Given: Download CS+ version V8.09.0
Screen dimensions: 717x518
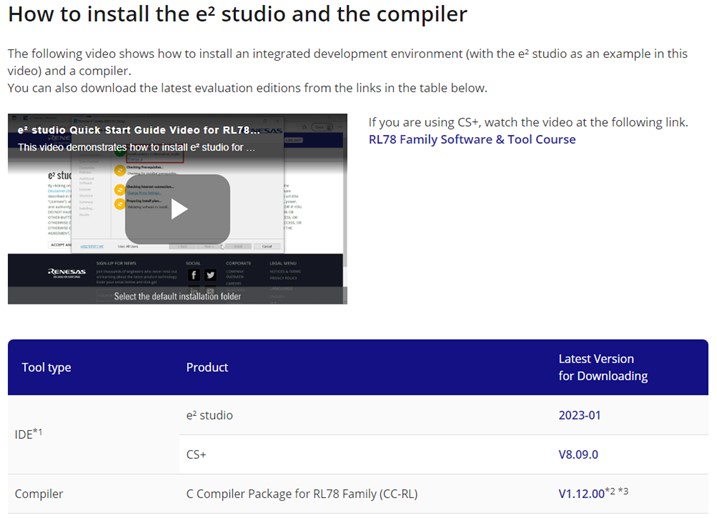Looking at the screenshot, I should click(578, 454).
